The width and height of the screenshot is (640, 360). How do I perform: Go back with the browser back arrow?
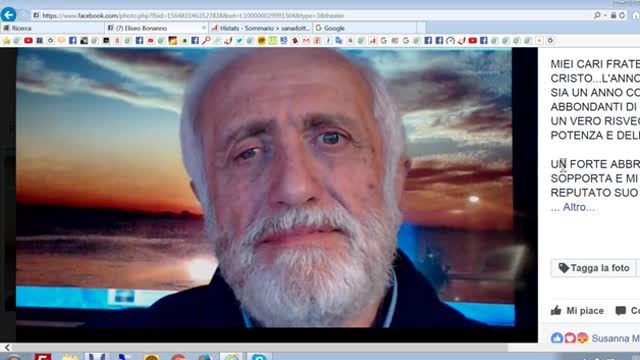coord(8,15)
